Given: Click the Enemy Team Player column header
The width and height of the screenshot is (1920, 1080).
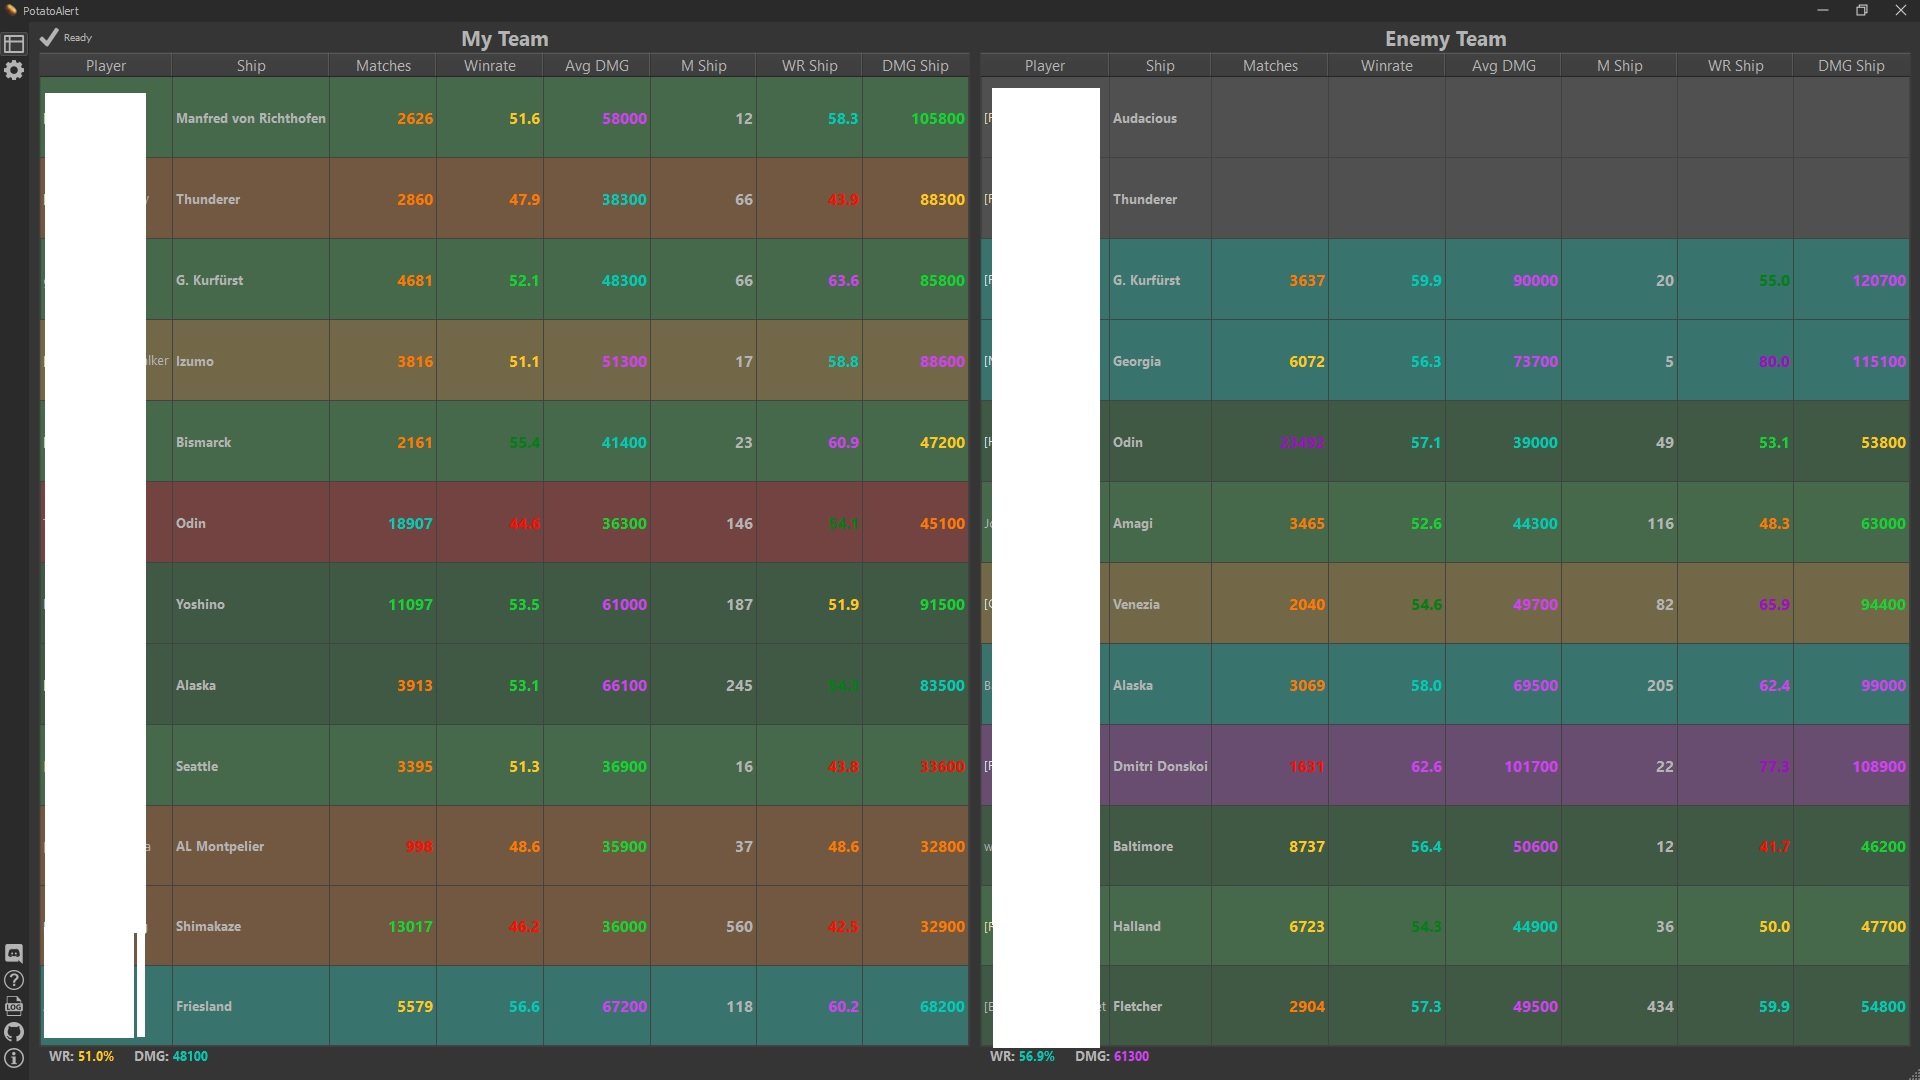Looking at the screenshot, I should point(1044,66).
